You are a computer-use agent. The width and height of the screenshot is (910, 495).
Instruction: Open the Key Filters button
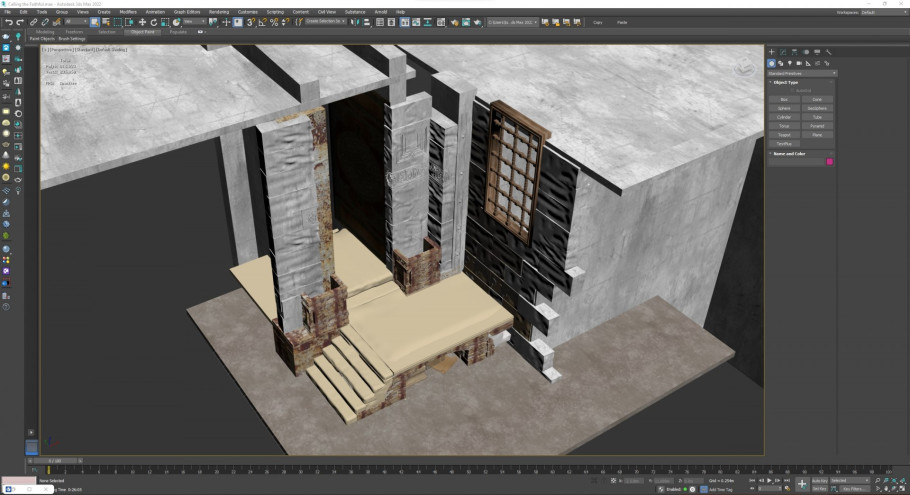(854, 489)
